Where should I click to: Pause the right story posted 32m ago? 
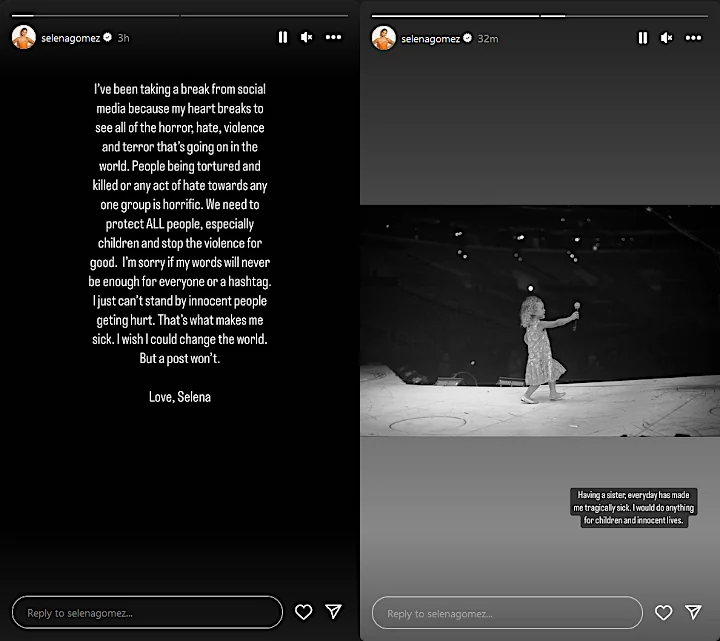click(643, 38)
